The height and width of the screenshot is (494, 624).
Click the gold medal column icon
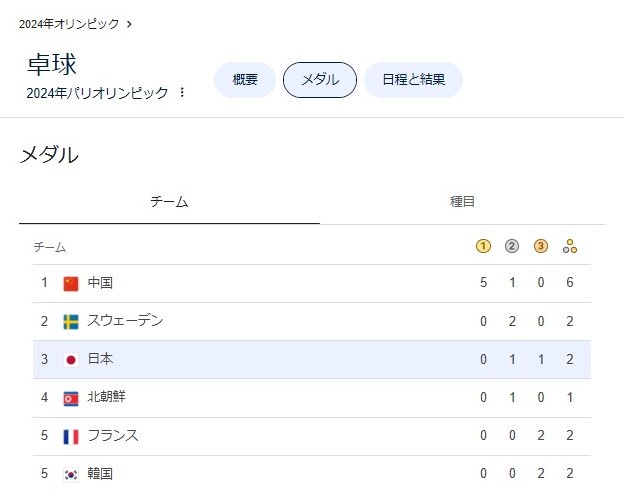(483, 246)
